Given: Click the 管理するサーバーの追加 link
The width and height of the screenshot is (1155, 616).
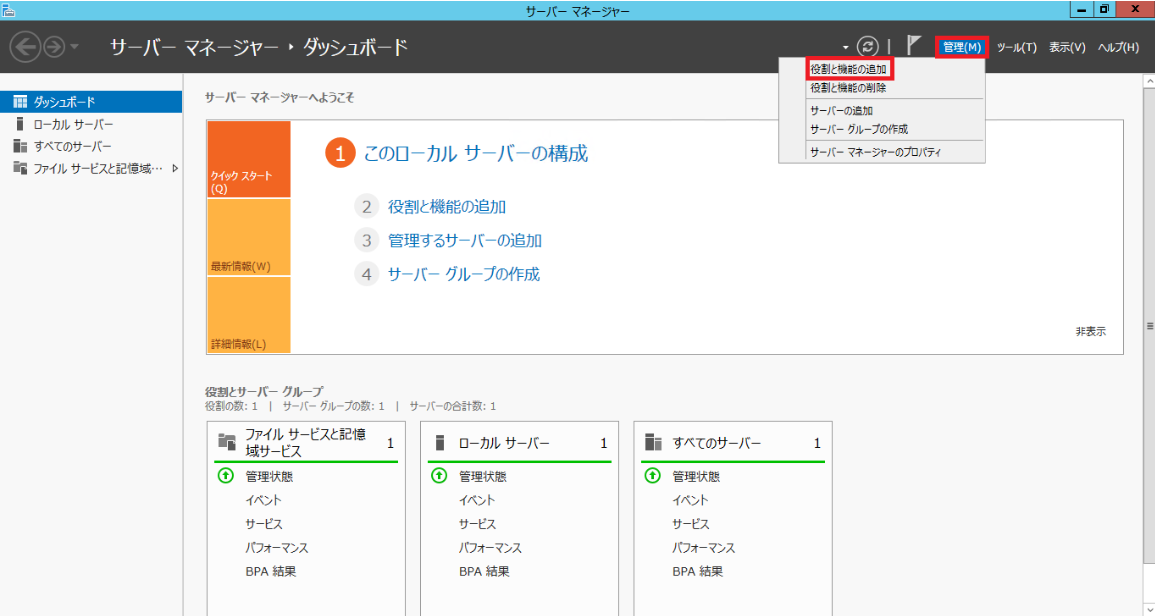Looking at the screenshot, I should point(465,240).
